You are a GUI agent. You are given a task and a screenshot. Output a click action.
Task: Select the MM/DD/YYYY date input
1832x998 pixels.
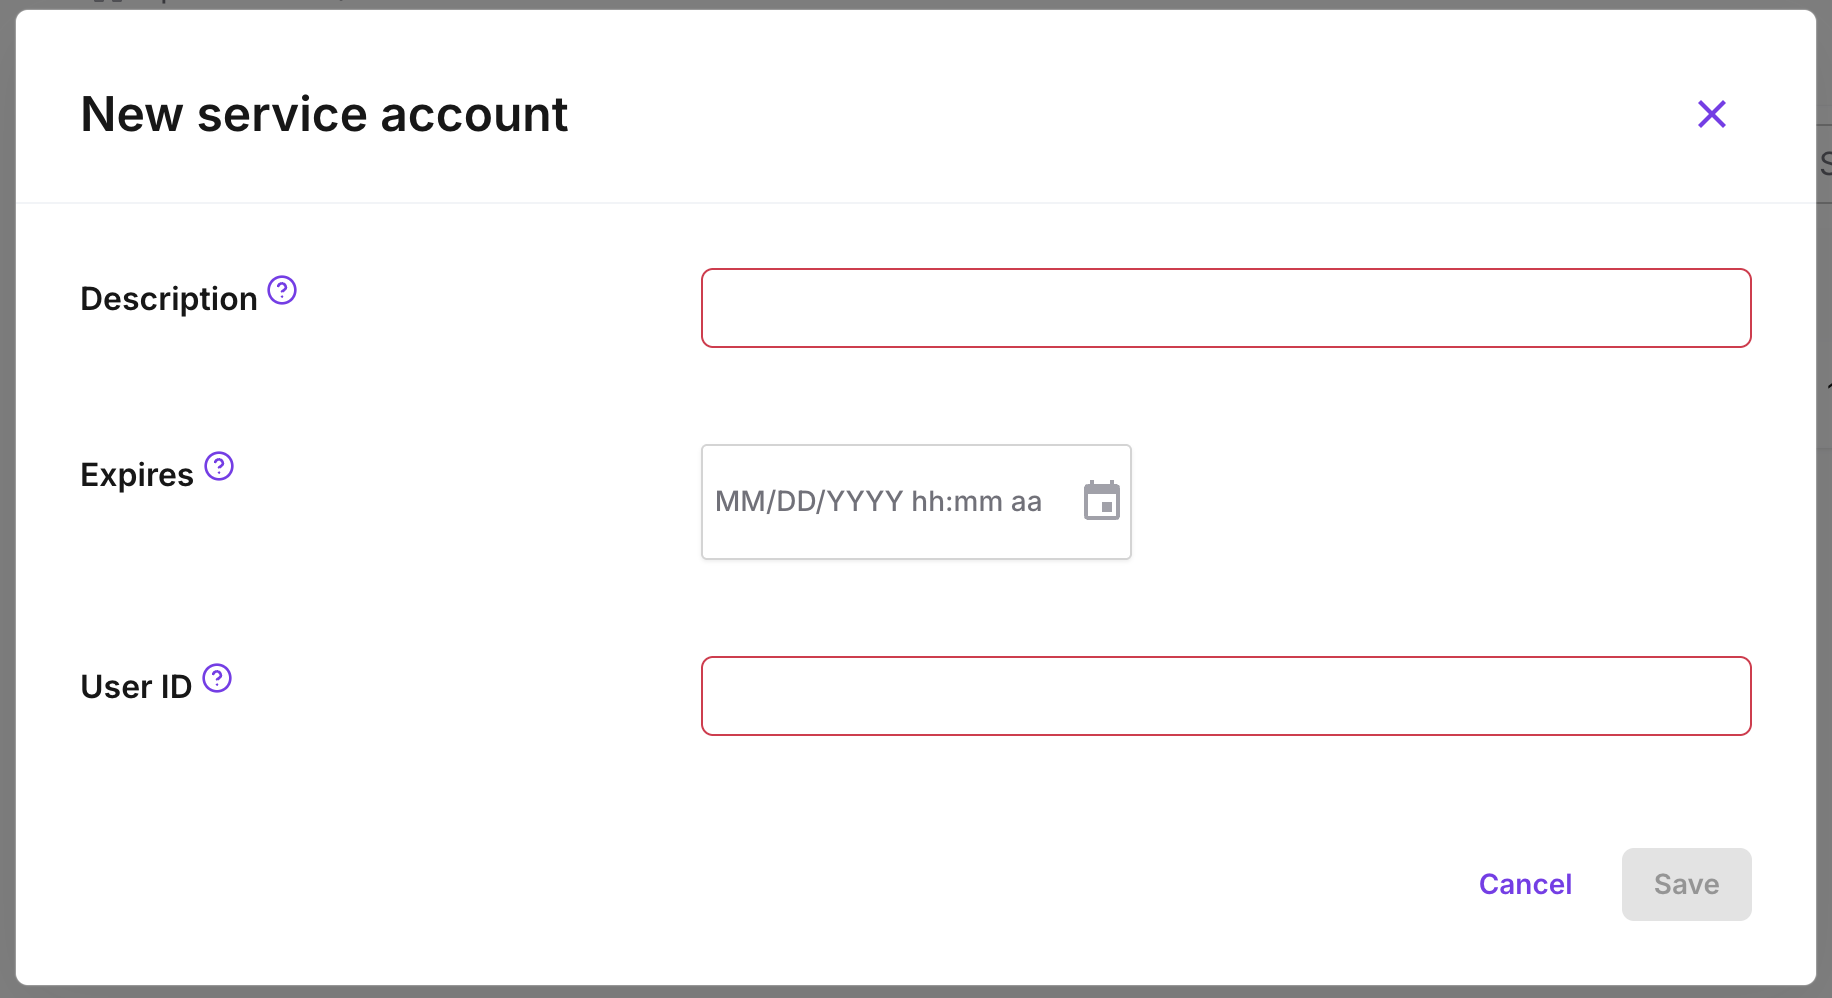coord(880,501)
